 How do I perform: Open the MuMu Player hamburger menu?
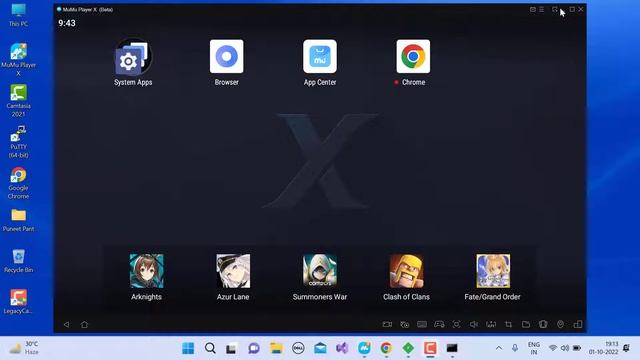pyautogui.click(x=542, y=9)
